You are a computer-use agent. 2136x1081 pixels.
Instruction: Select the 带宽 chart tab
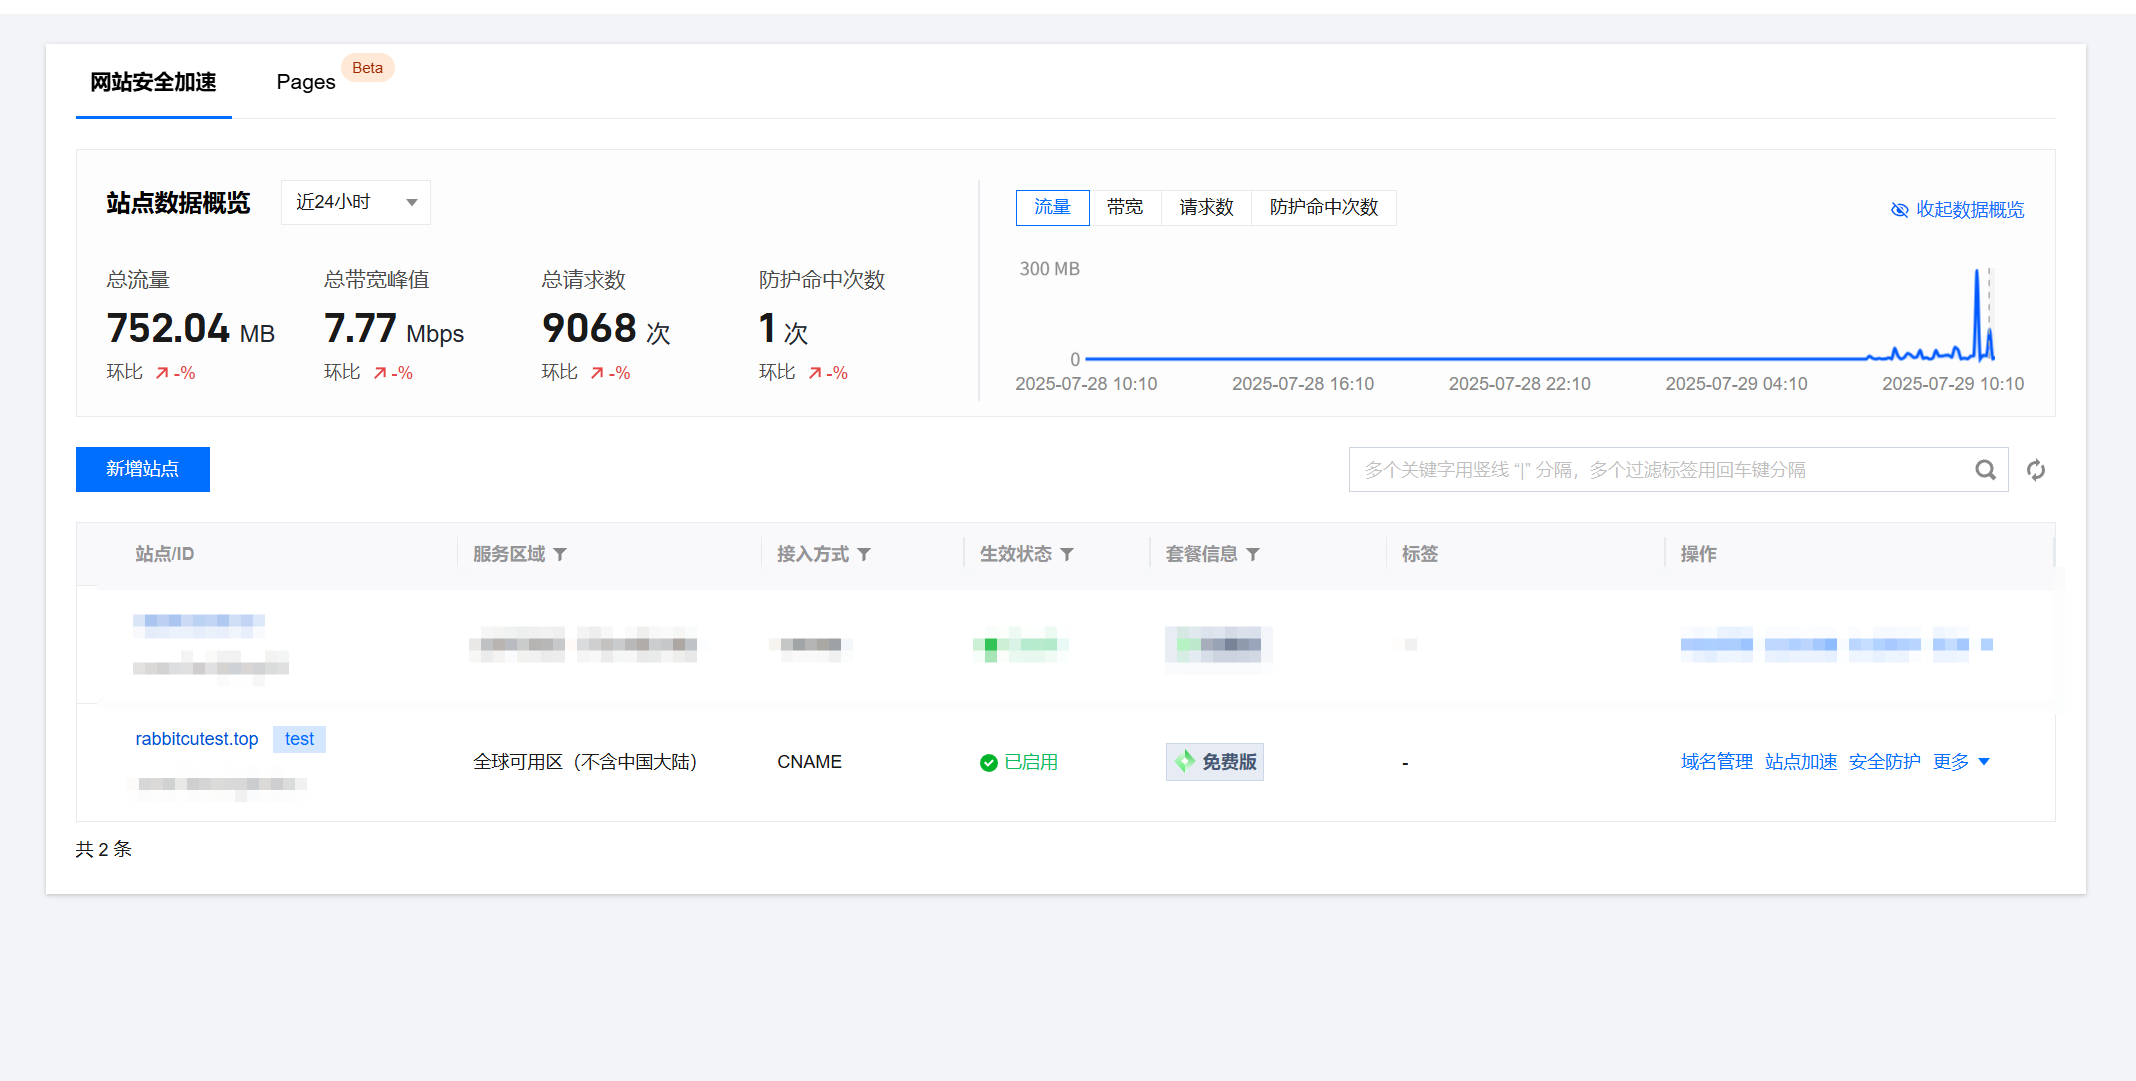pyautogui.click(x=1125, y=207)
